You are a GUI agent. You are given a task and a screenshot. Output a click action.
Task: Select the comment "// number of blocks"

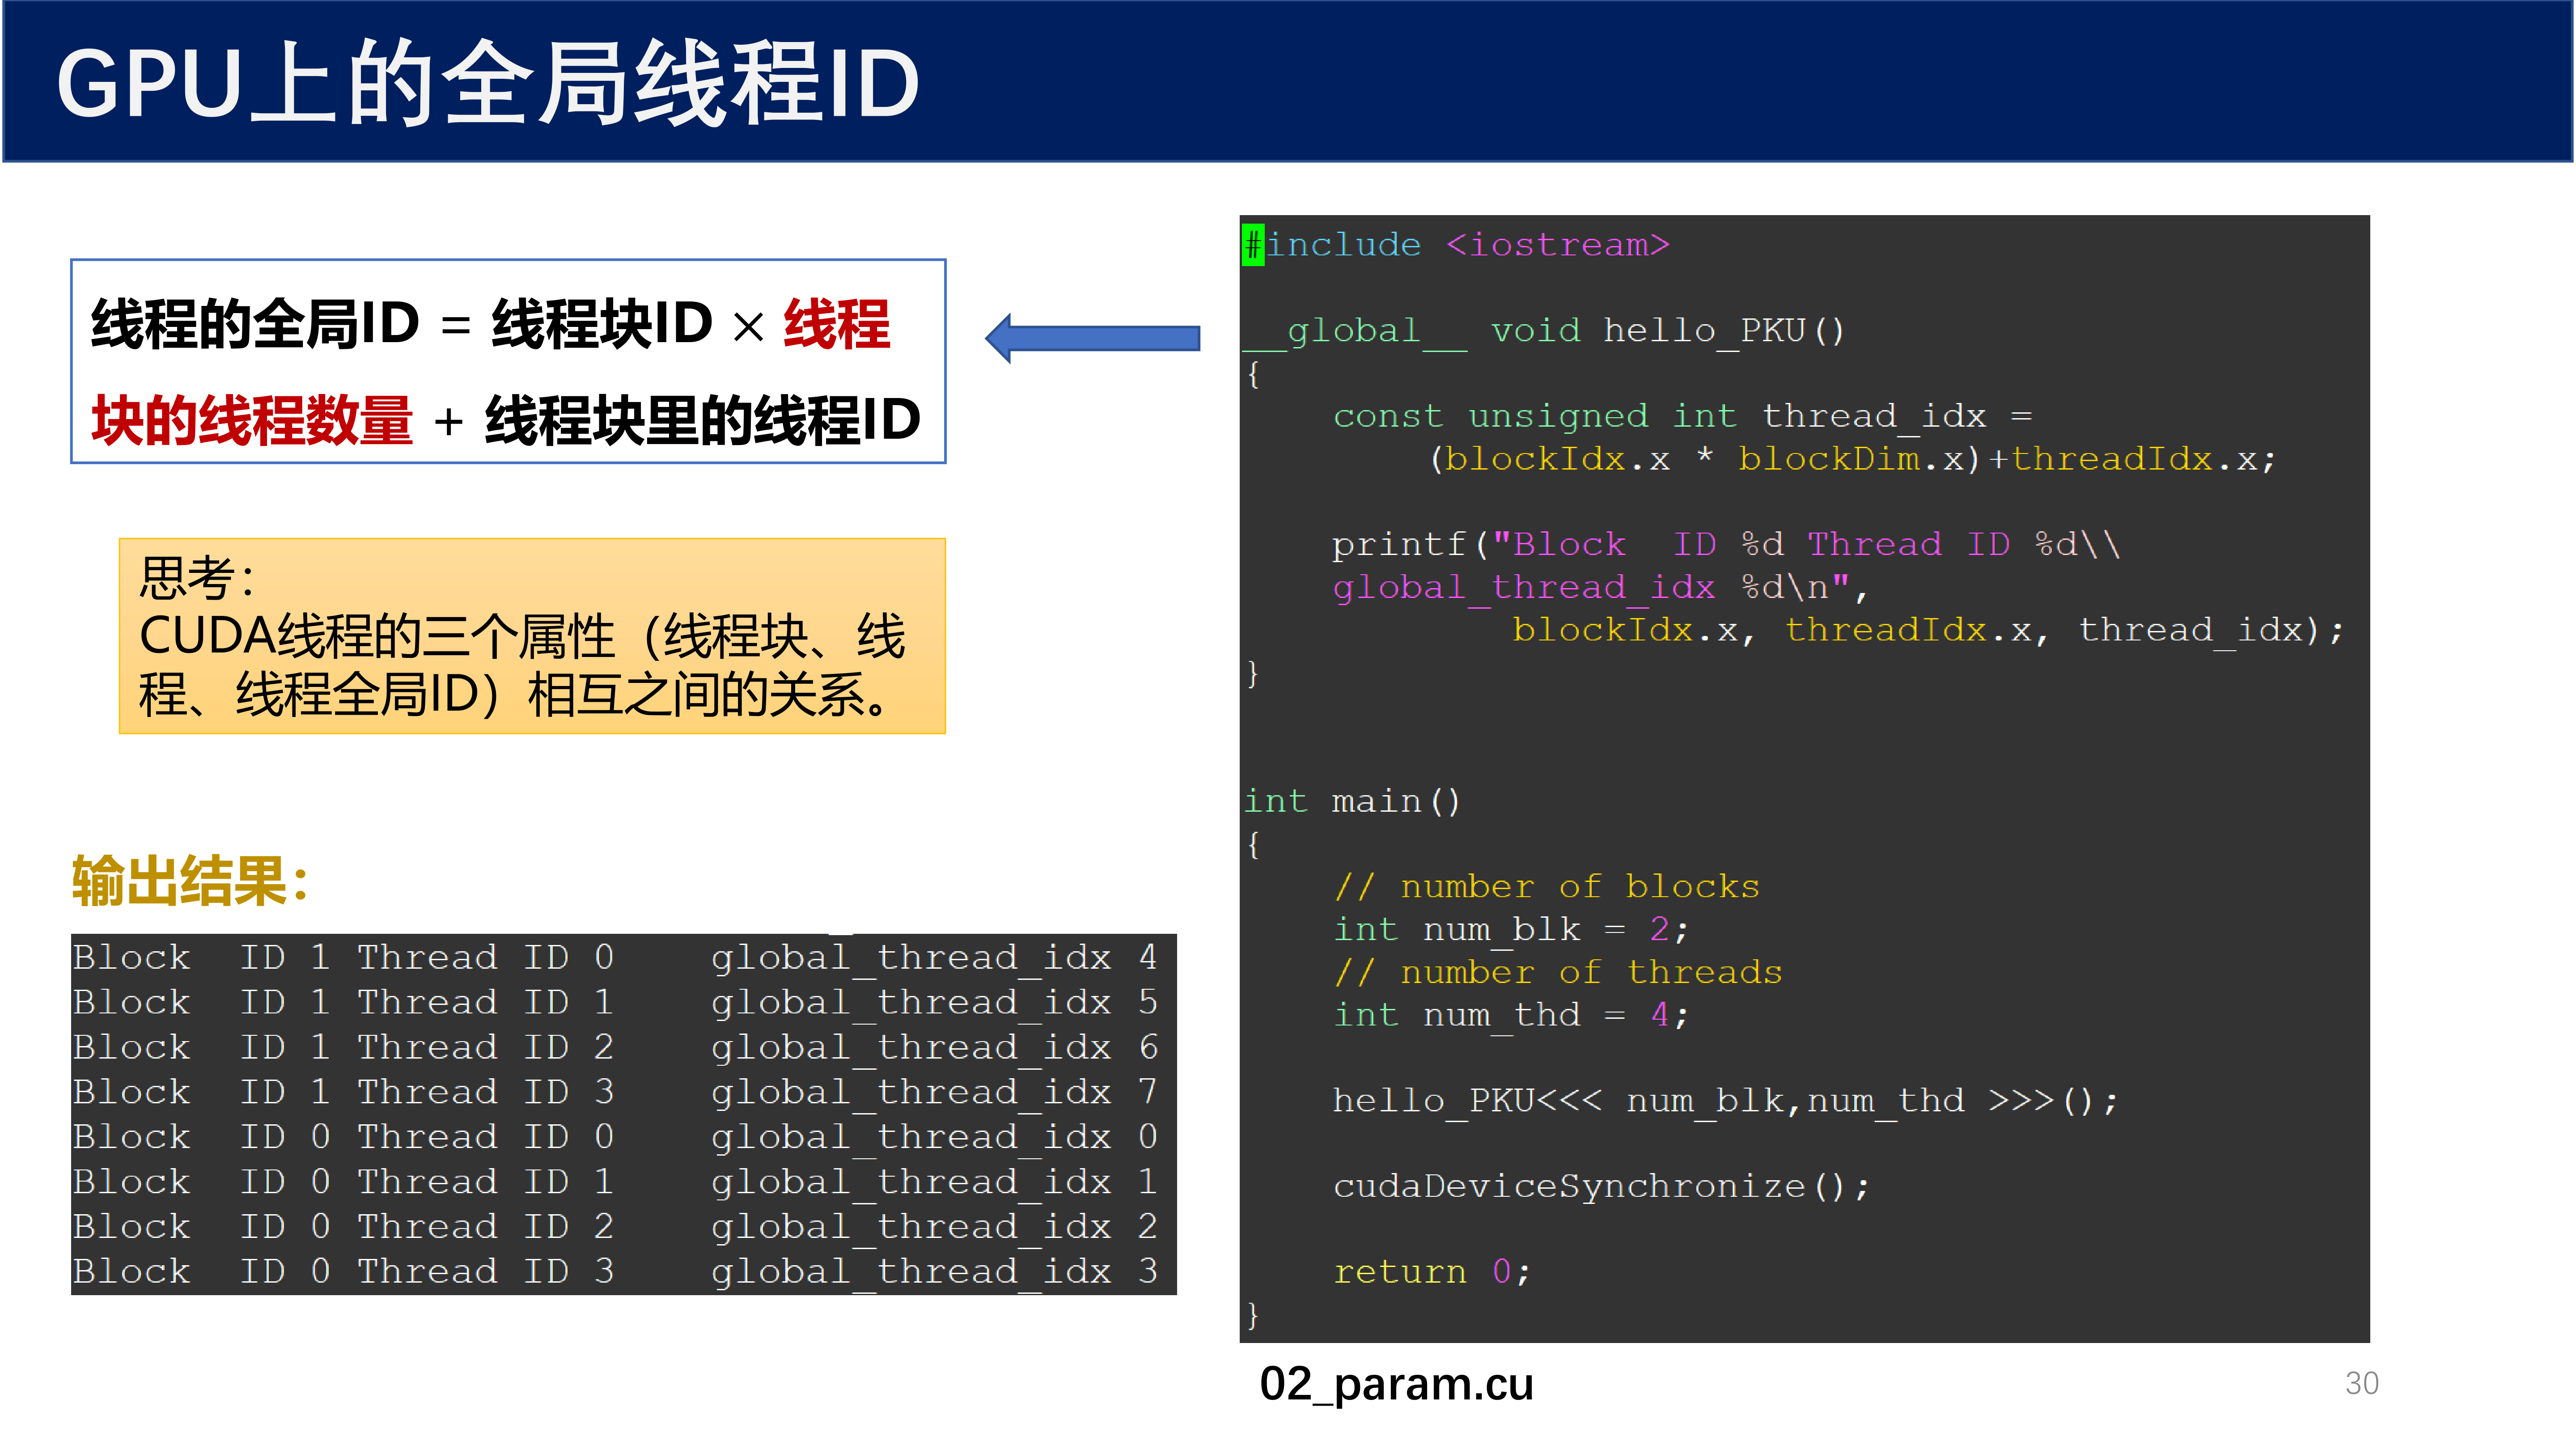point(1547,887)
